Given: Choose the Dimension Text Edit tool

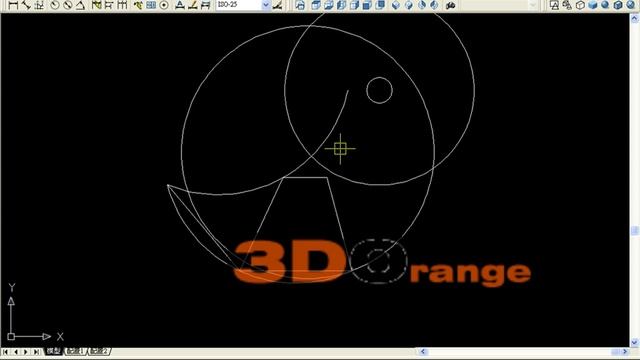Looking at the screenshot, I should [x=193, y=5].
